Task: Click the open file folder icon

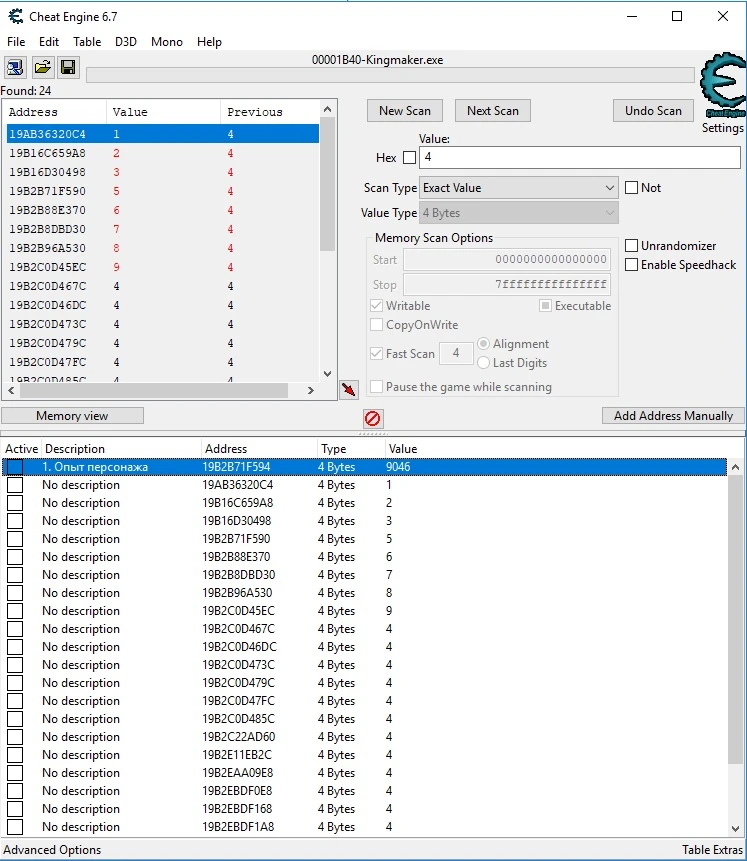Action: (x=42, y=67)
